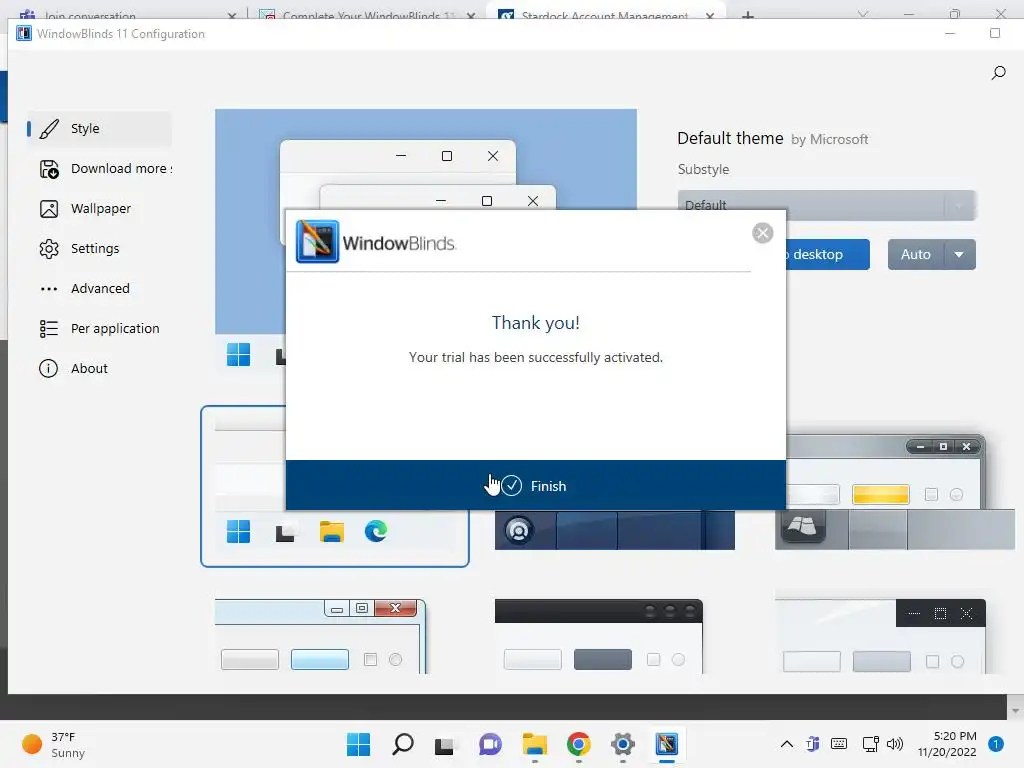Open the Windows Start menu
Viewport: 1024px width, 768px height.
(359, 744)
